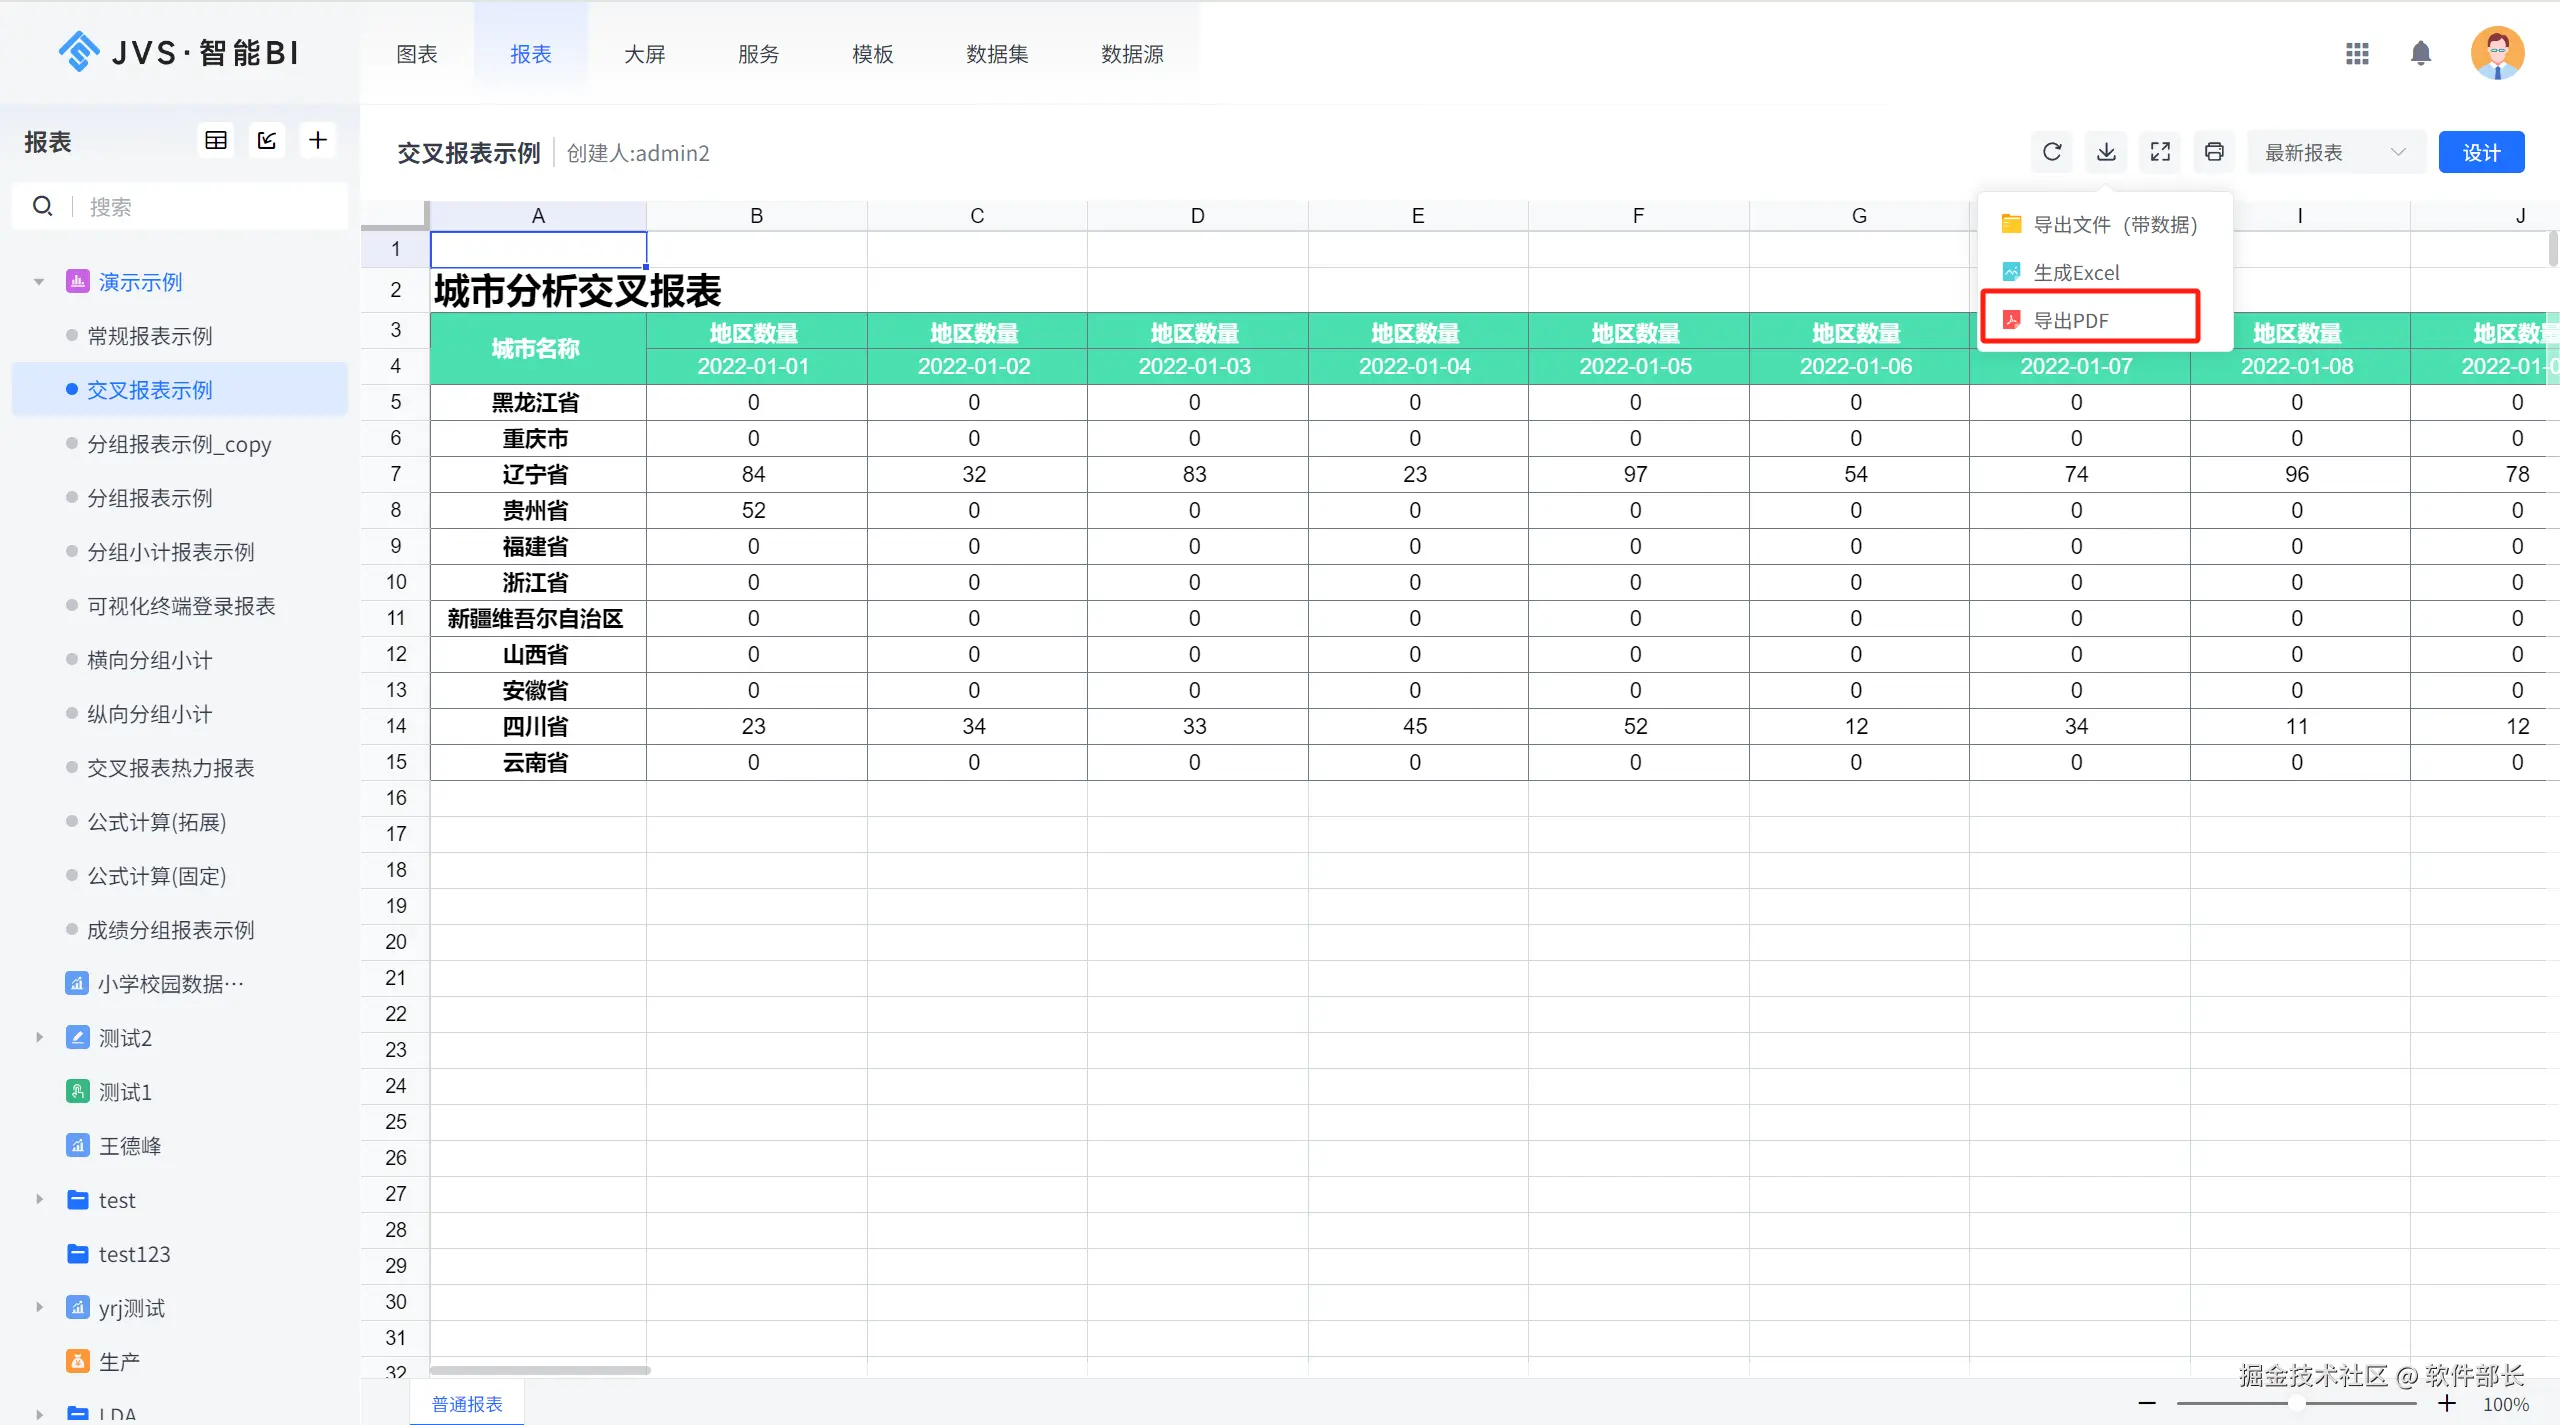Click the sidebar import icon

(x=267, y=141)
